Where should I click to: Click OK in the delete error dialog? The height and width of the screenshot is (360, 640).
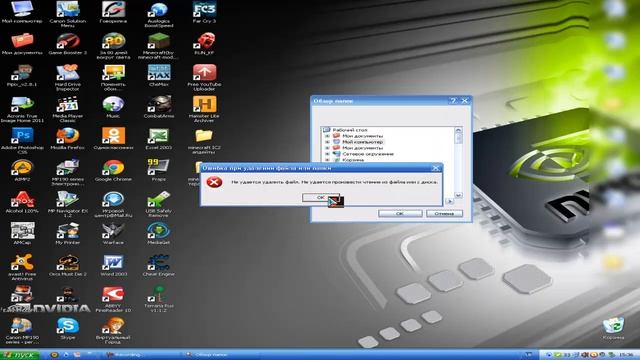coord(321,198)
